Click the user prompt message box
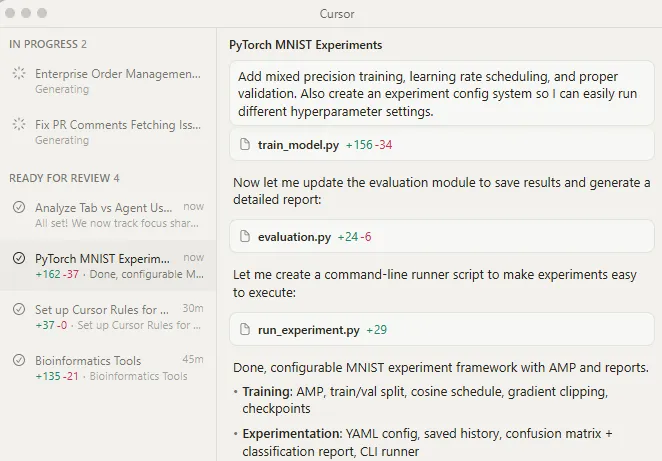This screenshot has height=461, width=662. (441, 94)
